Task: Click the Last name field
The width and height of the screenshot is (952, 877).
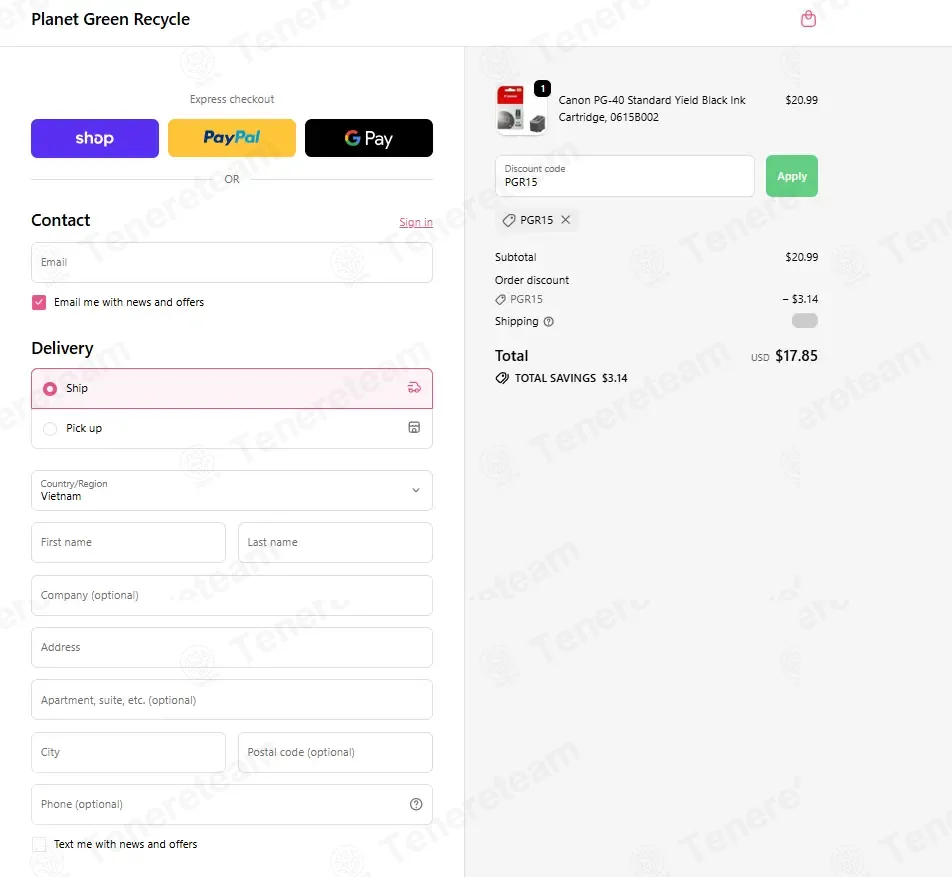Action: point(335,542)
